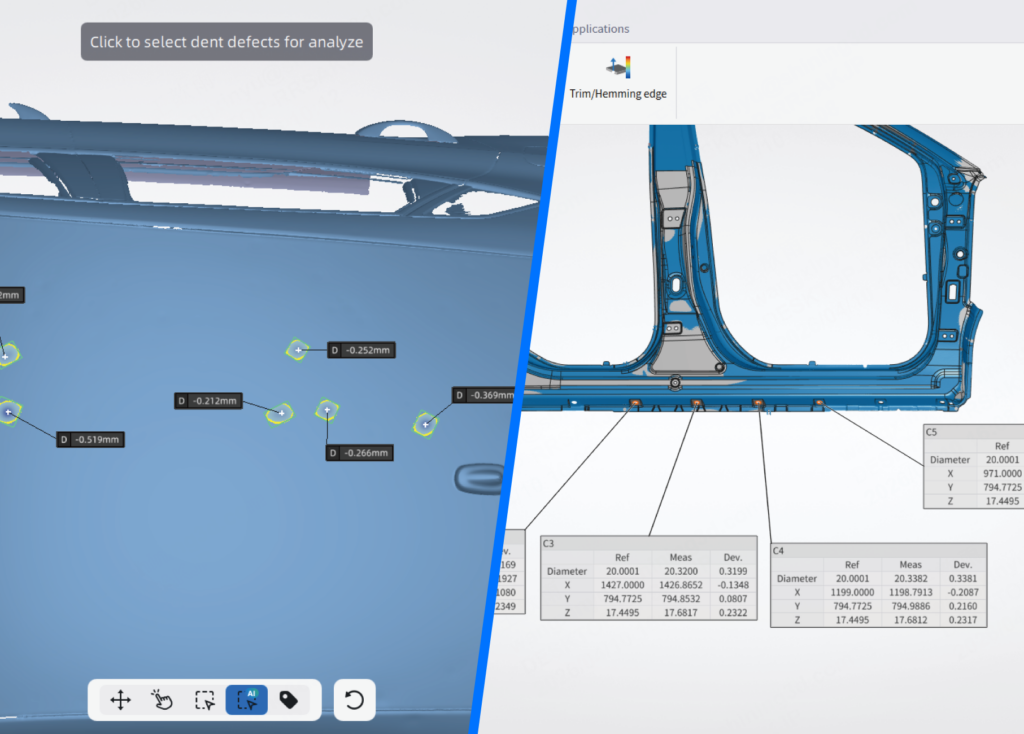Select the hand click-select tool icon
The image size is (1024, 734).
tap(162, 700)
